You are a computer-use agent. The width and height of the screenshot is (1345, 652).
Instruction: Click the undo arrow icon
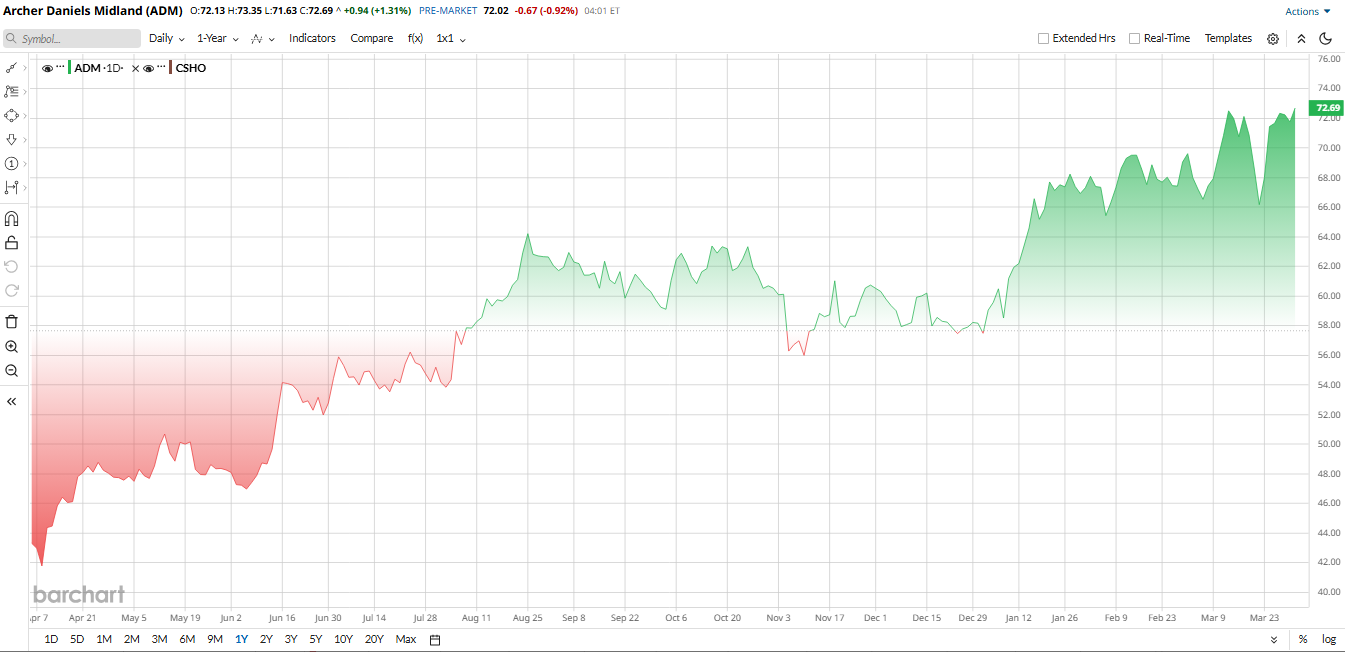click(11, 266)
